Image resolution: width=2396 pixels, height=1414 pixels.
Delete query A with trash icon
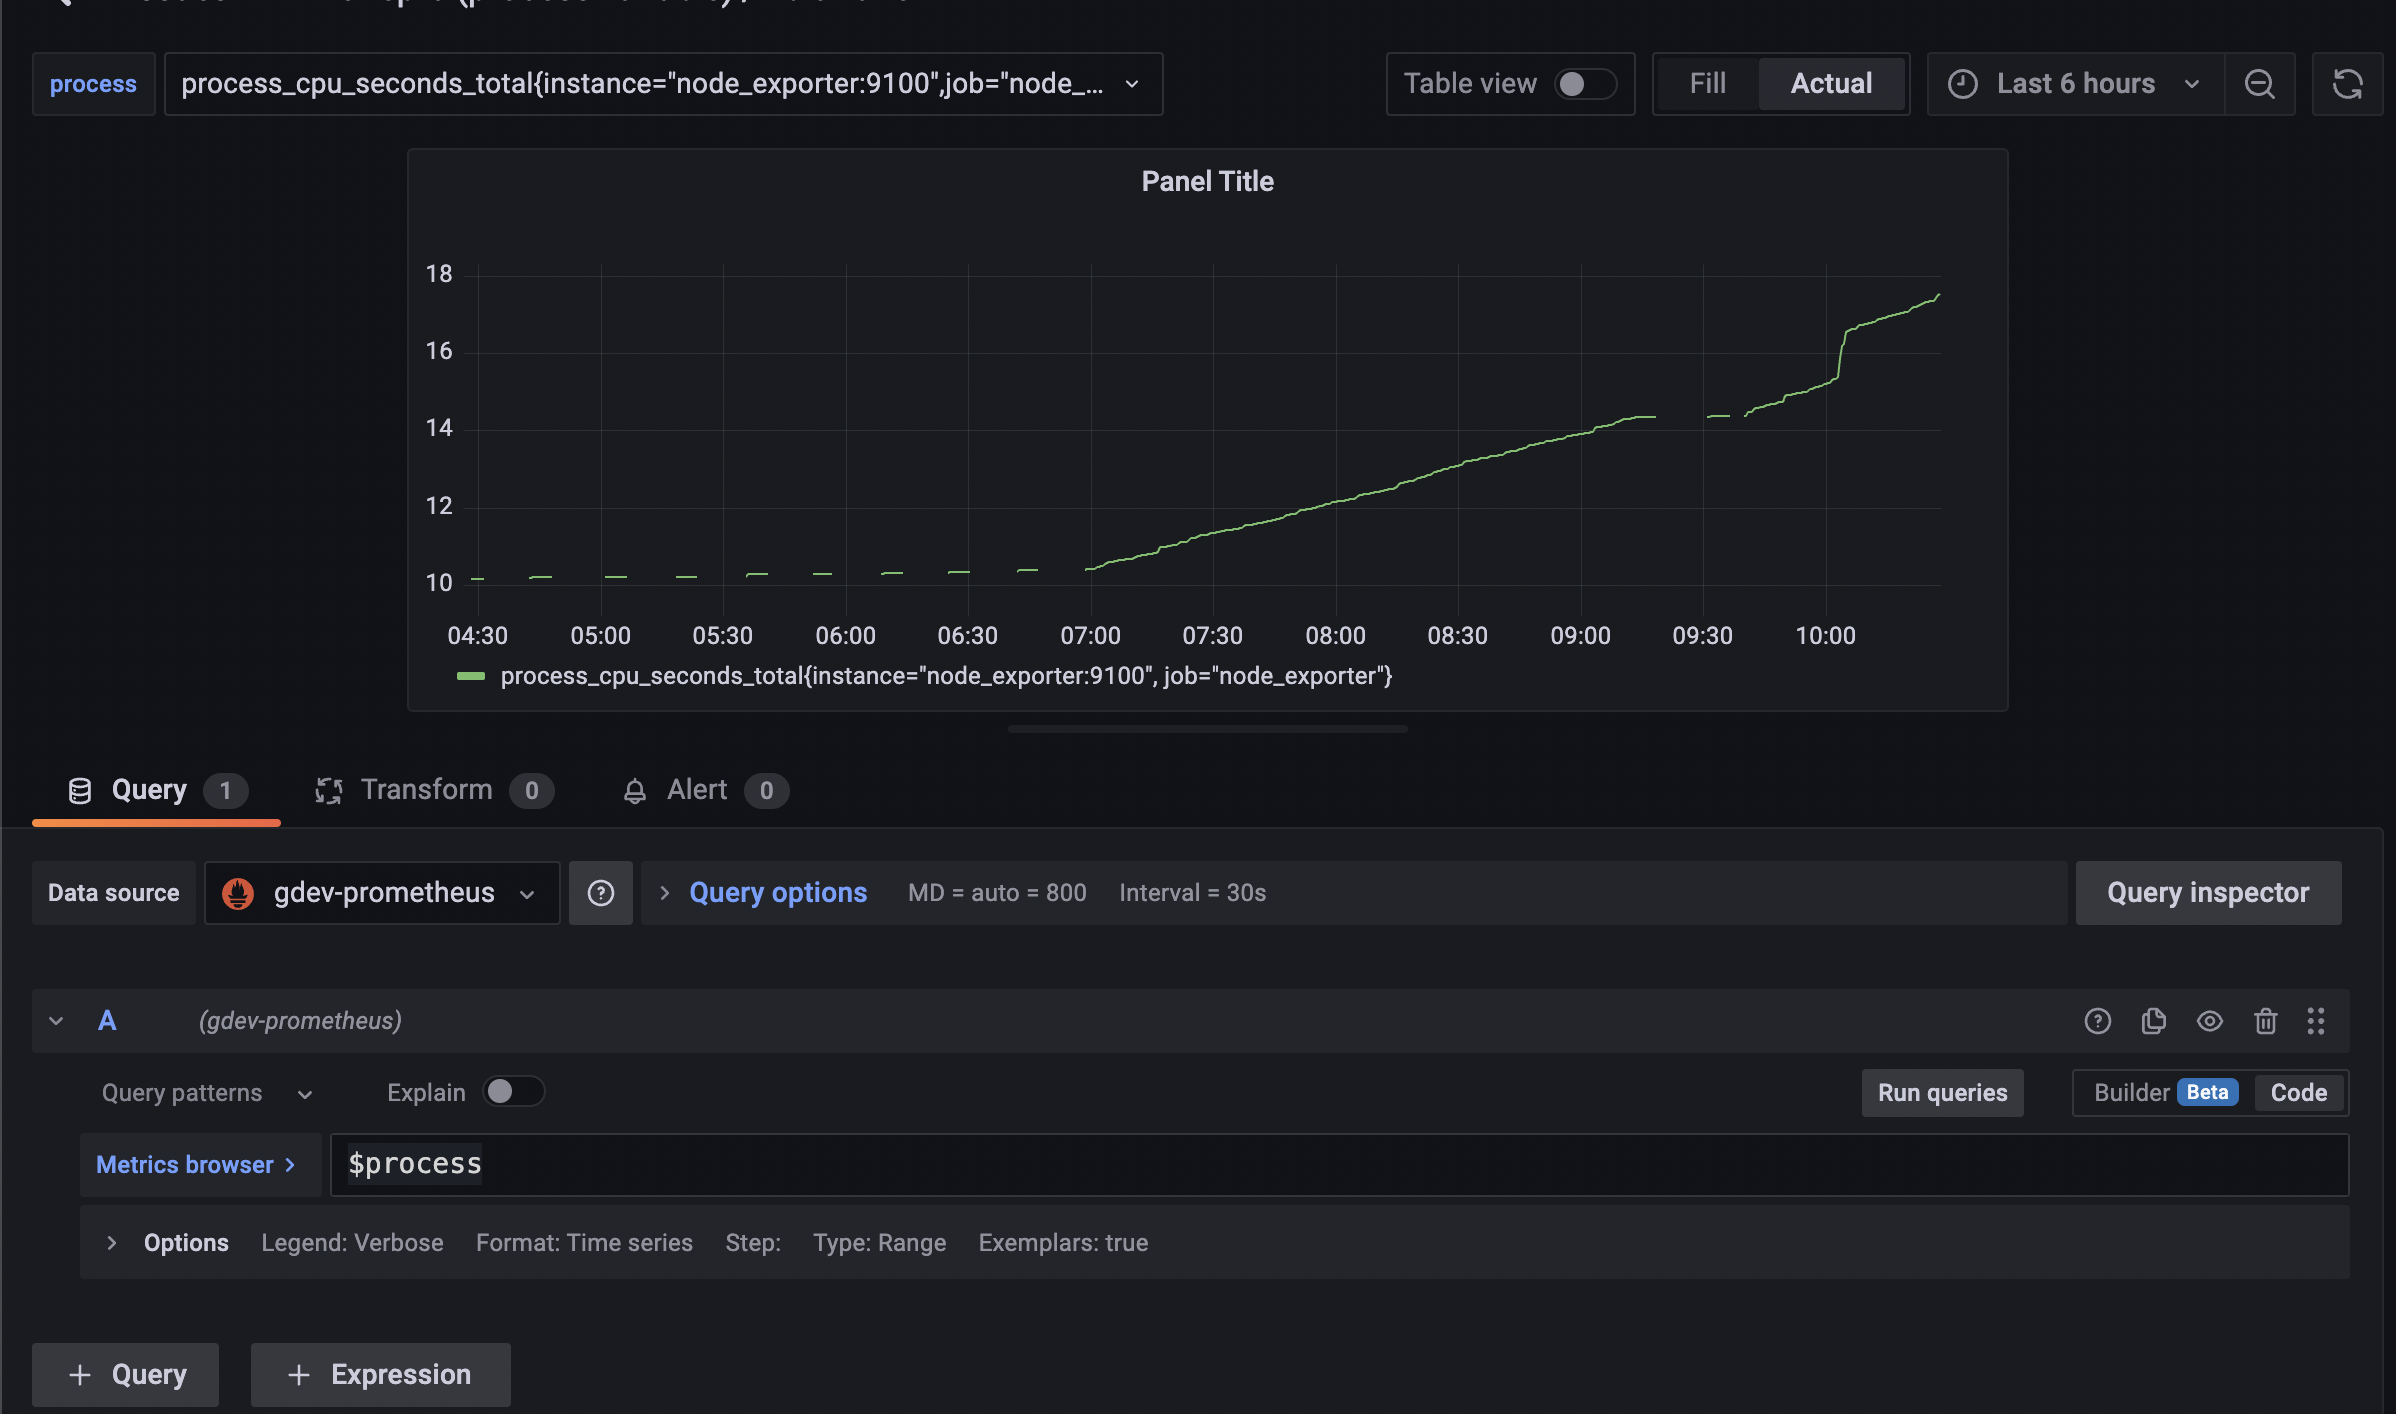pos(2265,1021)
